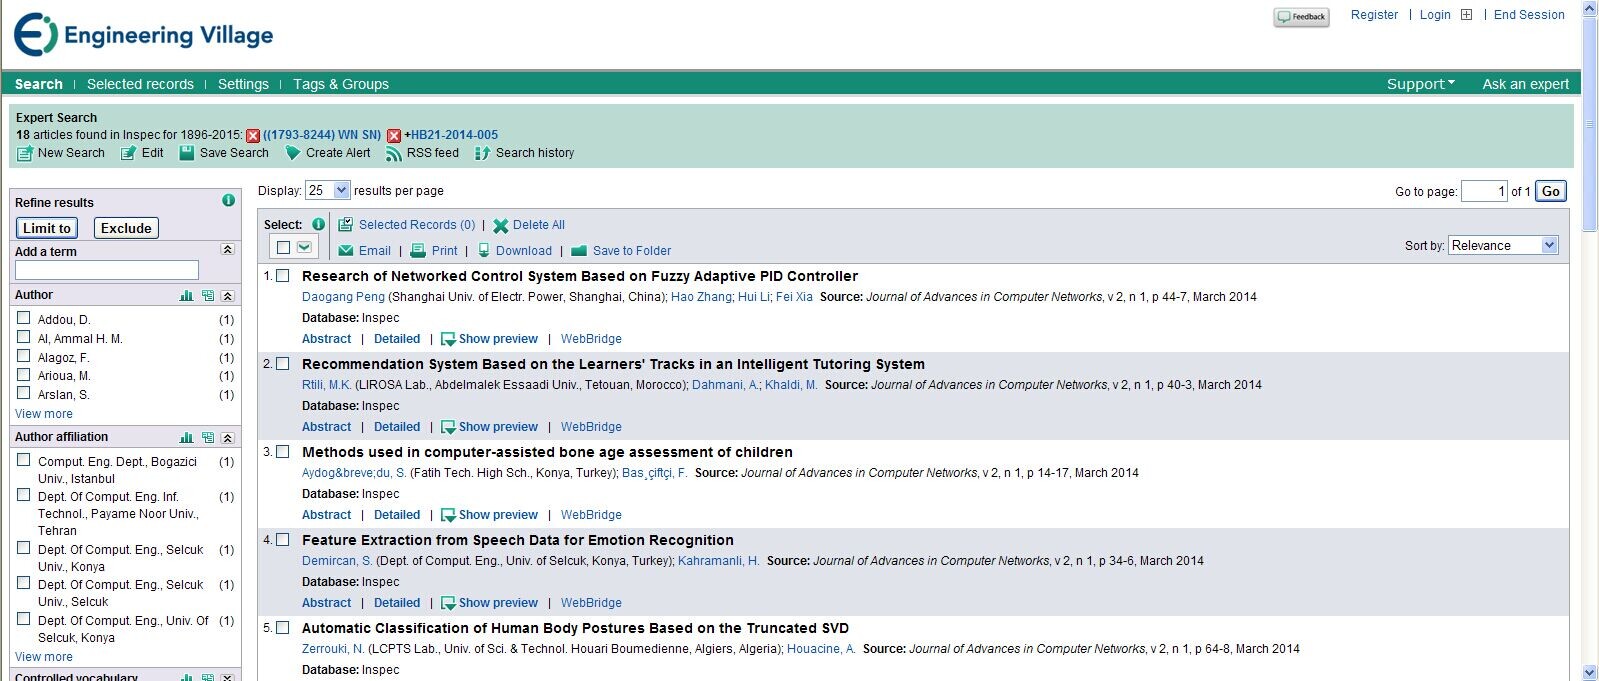
Task: Check the box for result 4 Feature Extraction
Action: point(283,540)
